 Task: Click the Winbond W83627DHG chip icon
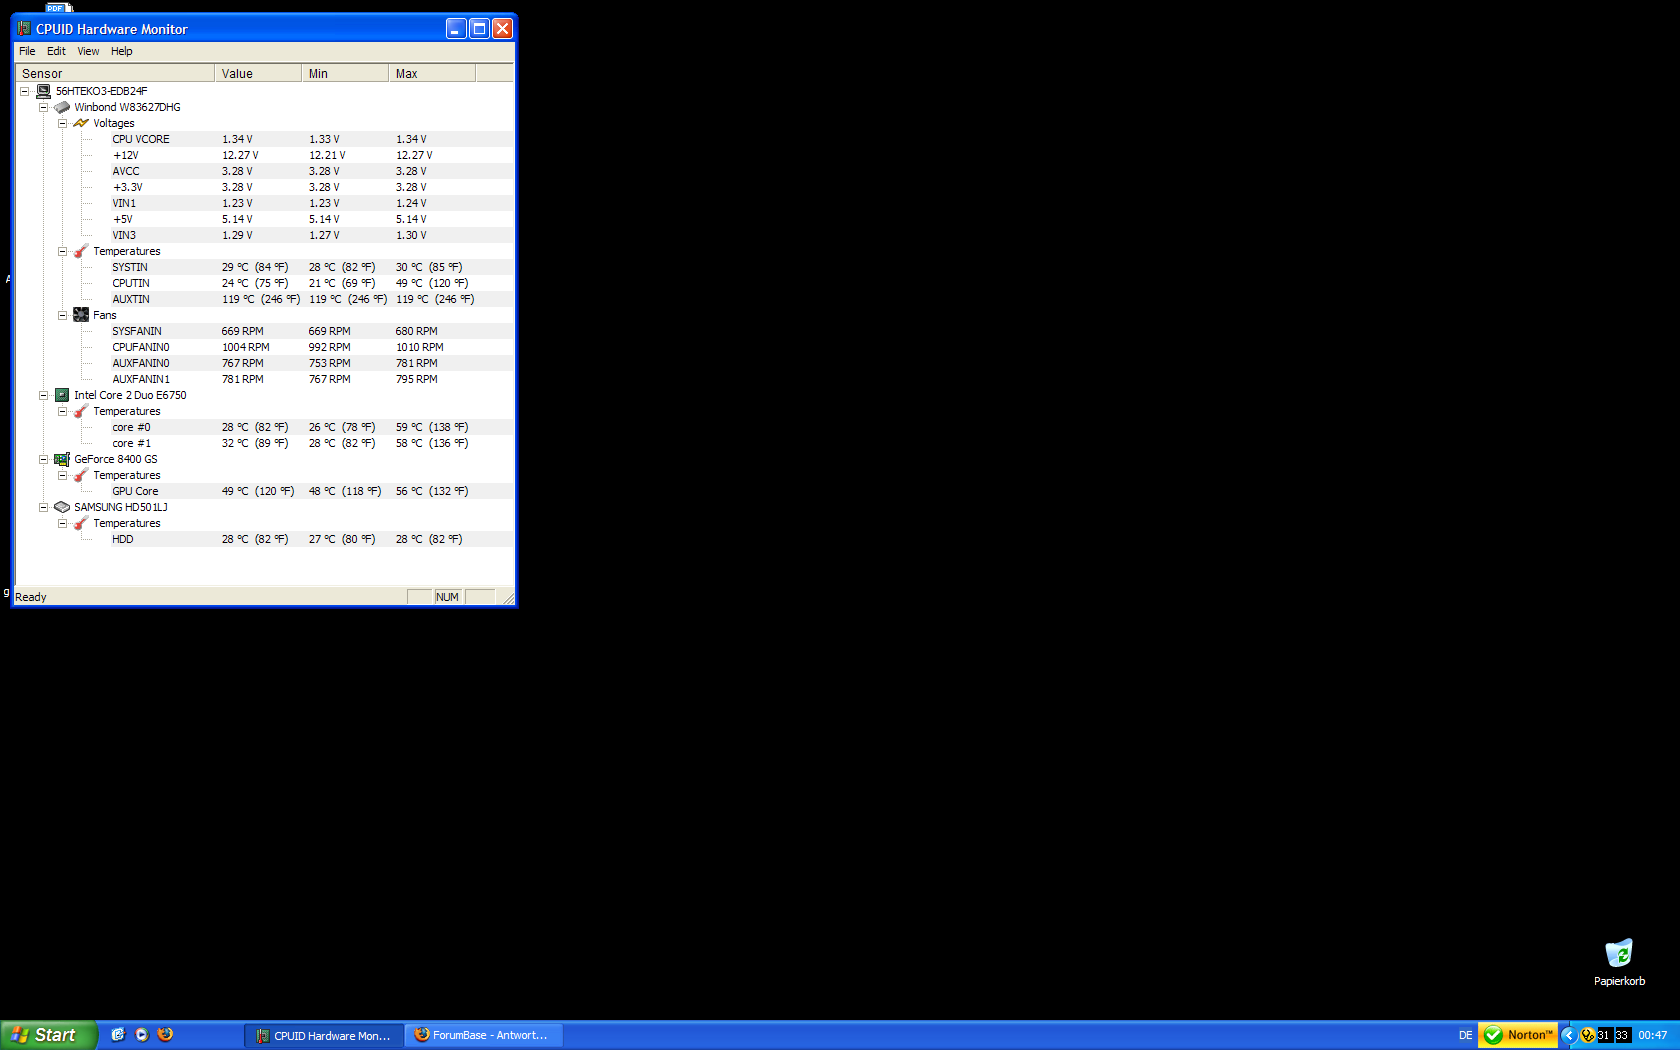coord(62,107)
